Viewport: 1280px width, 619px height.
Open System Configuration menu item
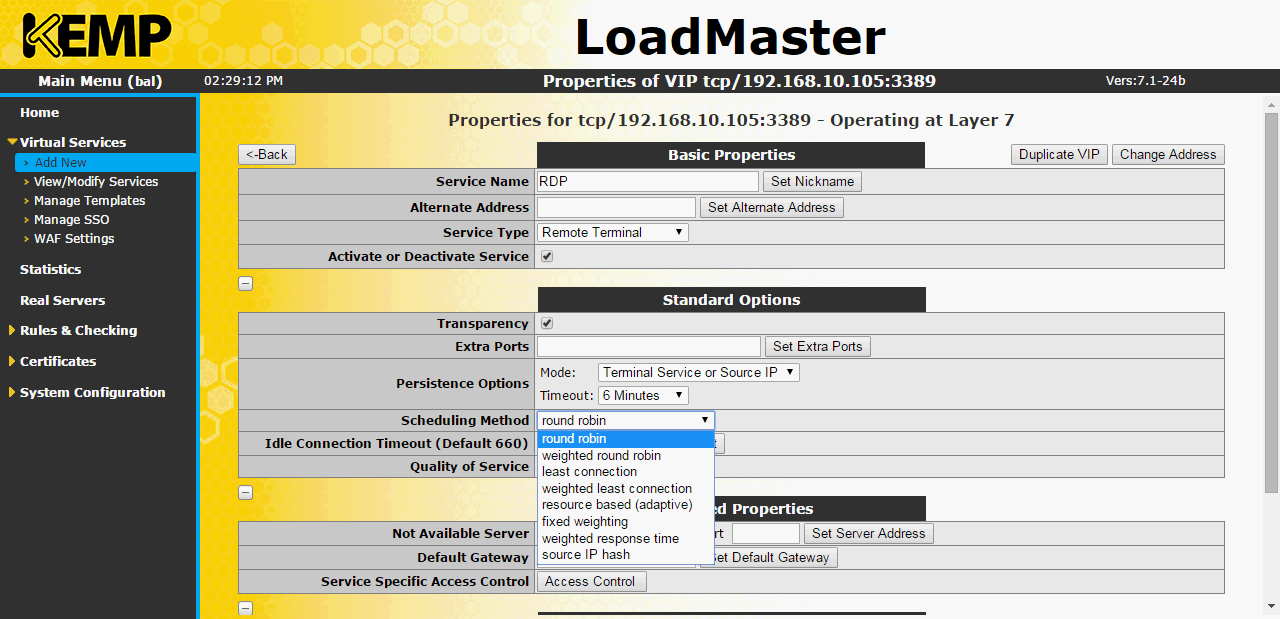pos(93,393)
